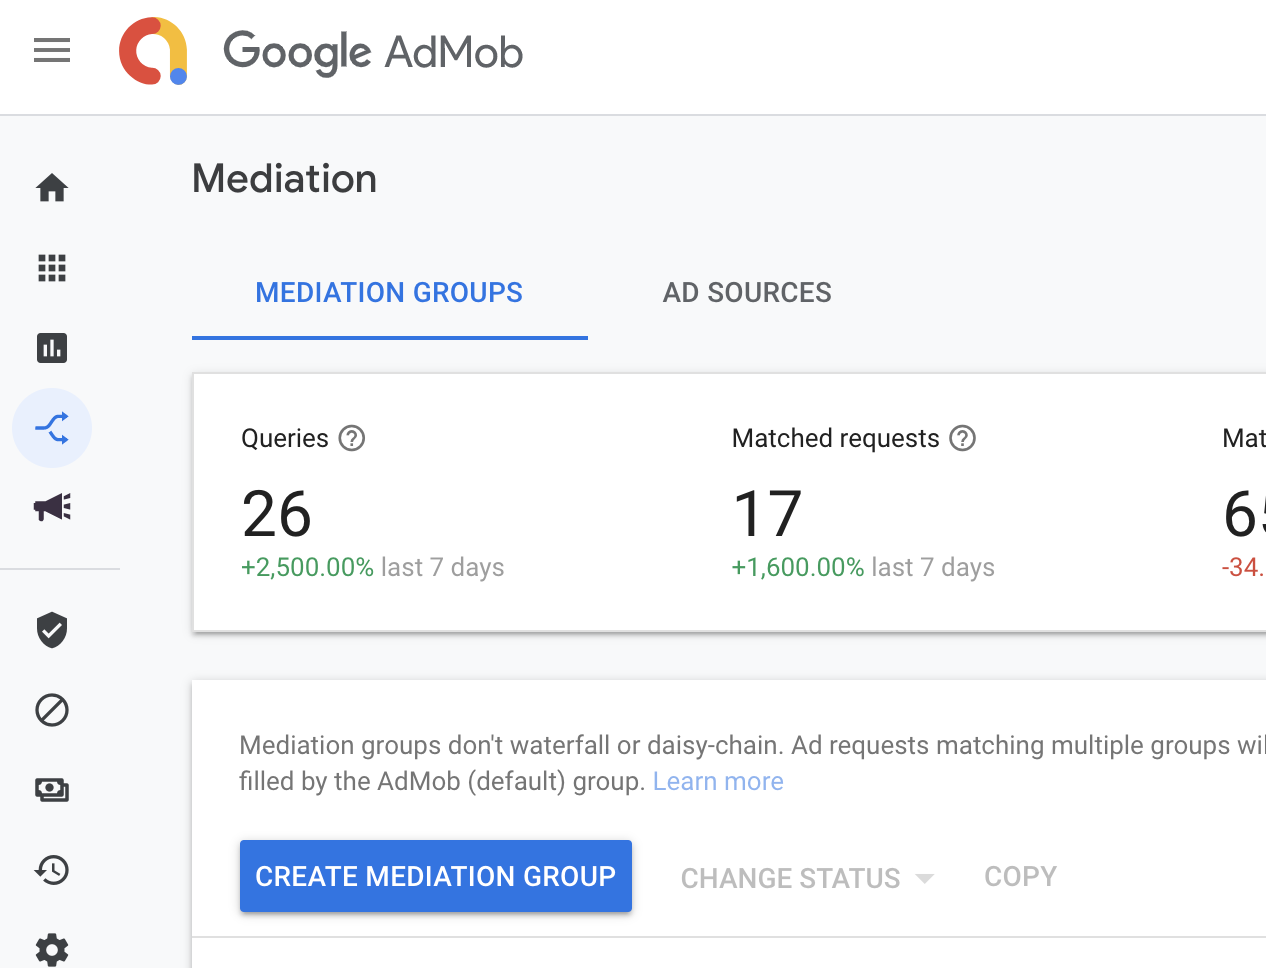1266x968 pixels.
Task: Click the Create Mediation Group button
Action: coord(435,877)
